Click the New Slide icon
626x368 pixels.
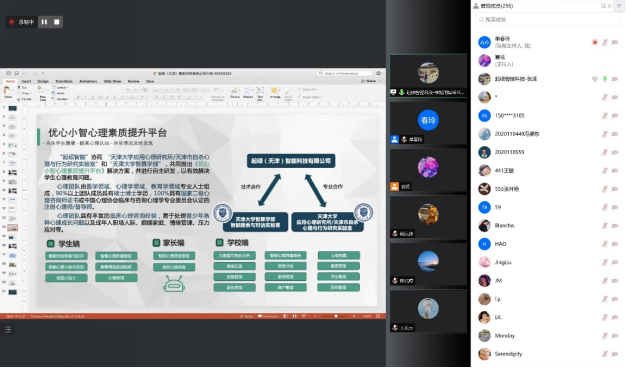43,93
